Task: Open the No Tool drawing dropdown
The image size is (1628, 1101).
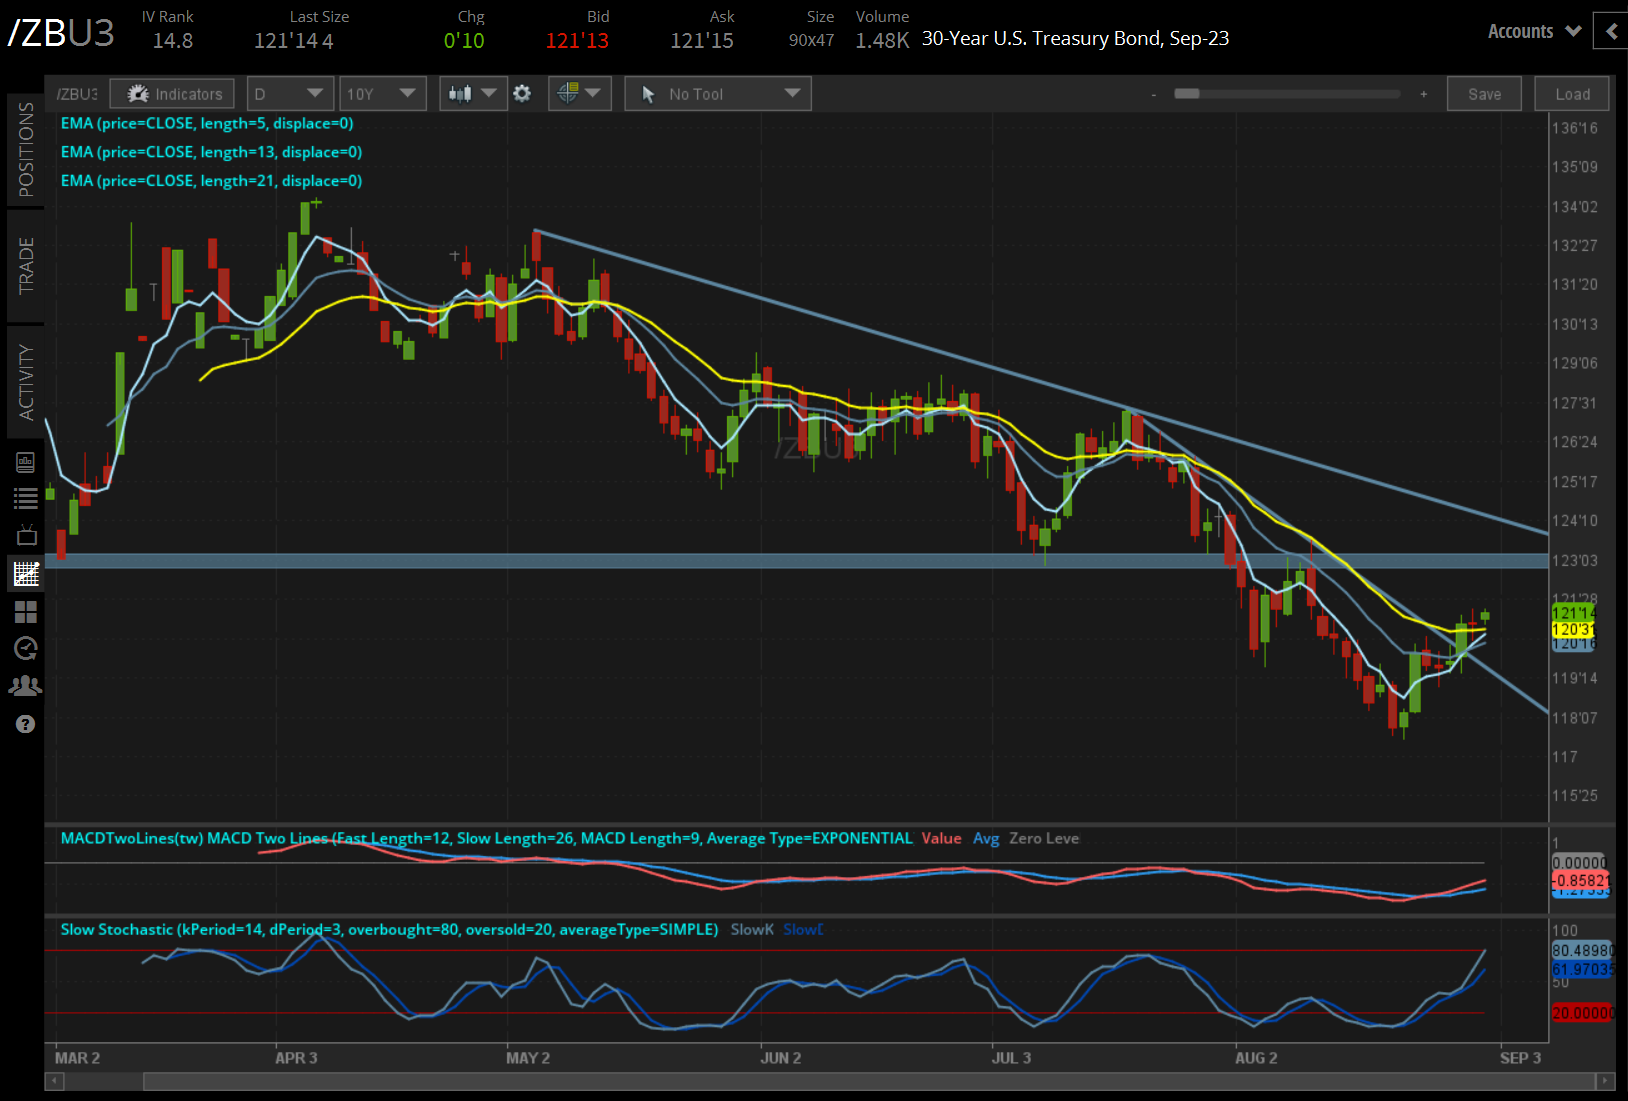Action: (x=718, y=94)
